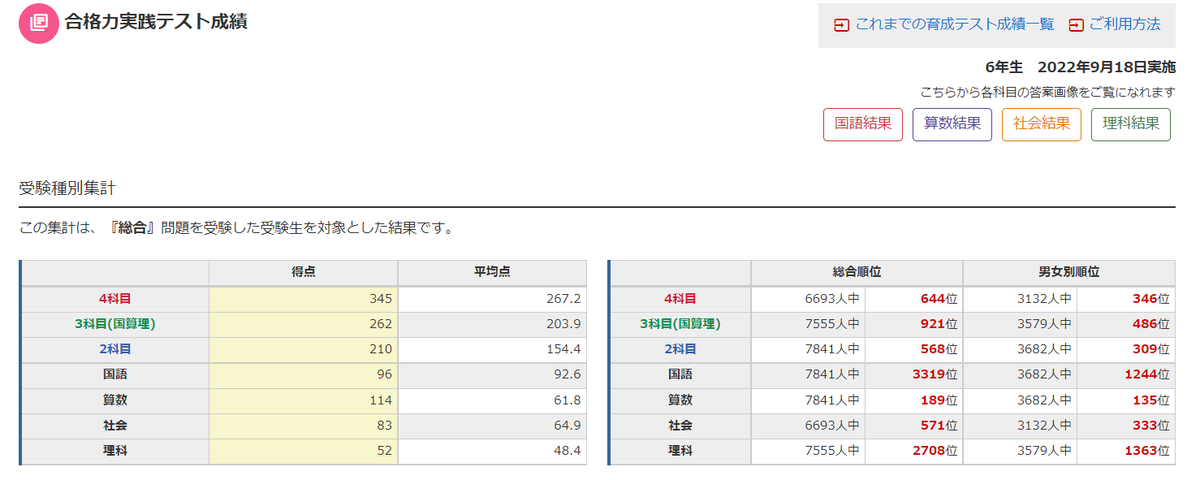View the 理科結果 answer sheet
1200x480 pixels.
(x=1131, y=124)
